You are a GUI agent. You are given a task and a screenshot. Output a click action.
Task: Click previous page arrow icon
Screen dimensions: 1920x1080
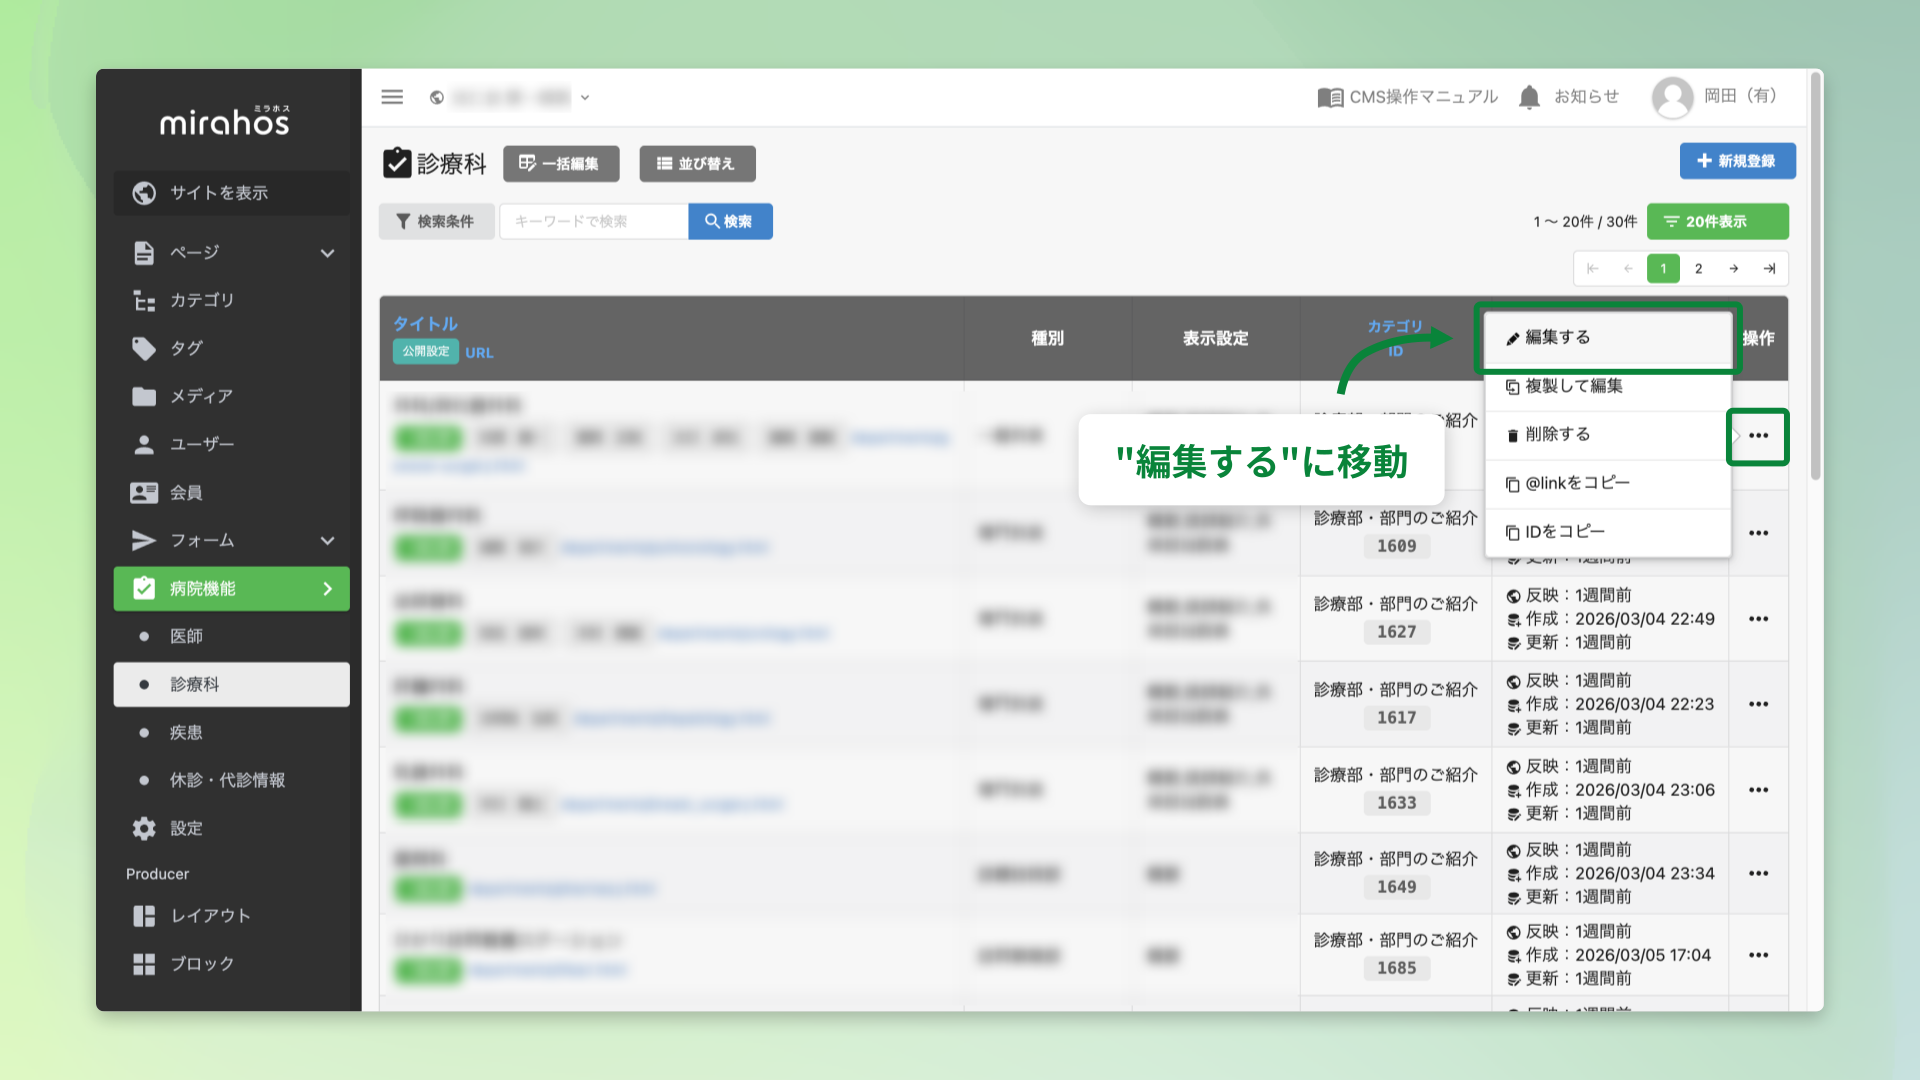click(1628, 268)
